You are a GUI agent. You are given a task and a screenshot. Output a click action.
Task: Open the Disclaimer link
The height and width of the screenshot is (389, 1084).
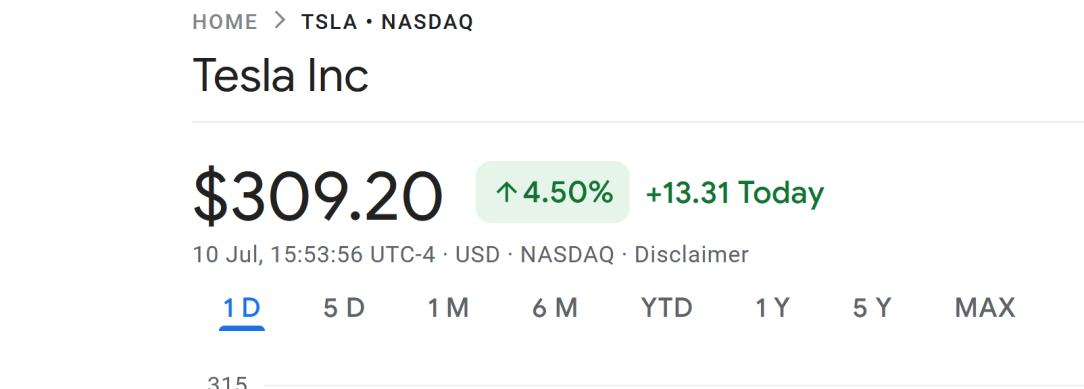tap(691, 255)
